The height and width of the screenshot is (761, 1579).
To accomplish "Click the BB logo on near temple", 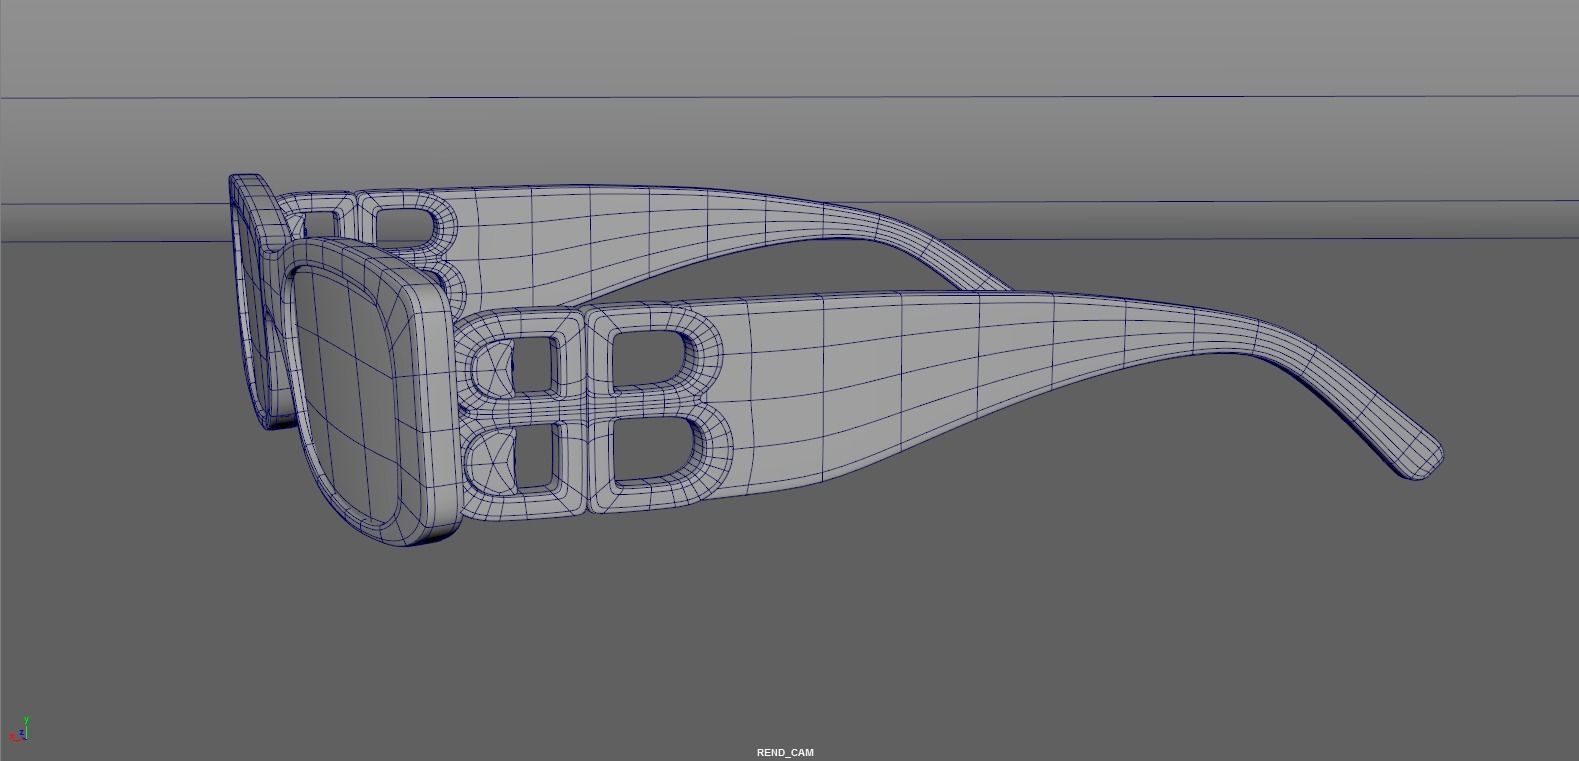I will [597, 411].
